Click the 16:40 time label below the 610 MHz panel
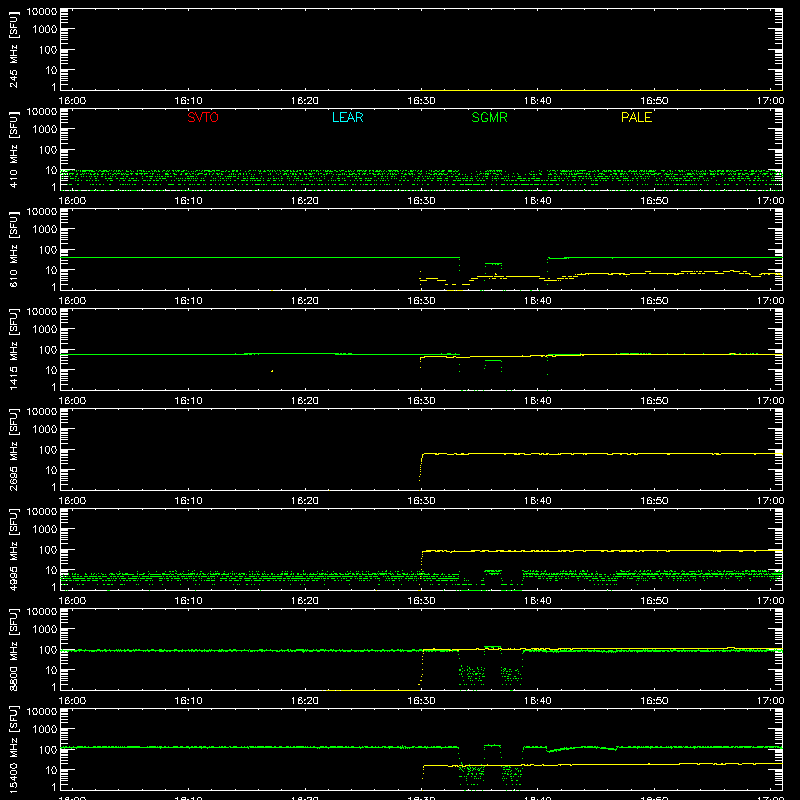The width and height of the screenshot is (800, 800). [538, 301]
